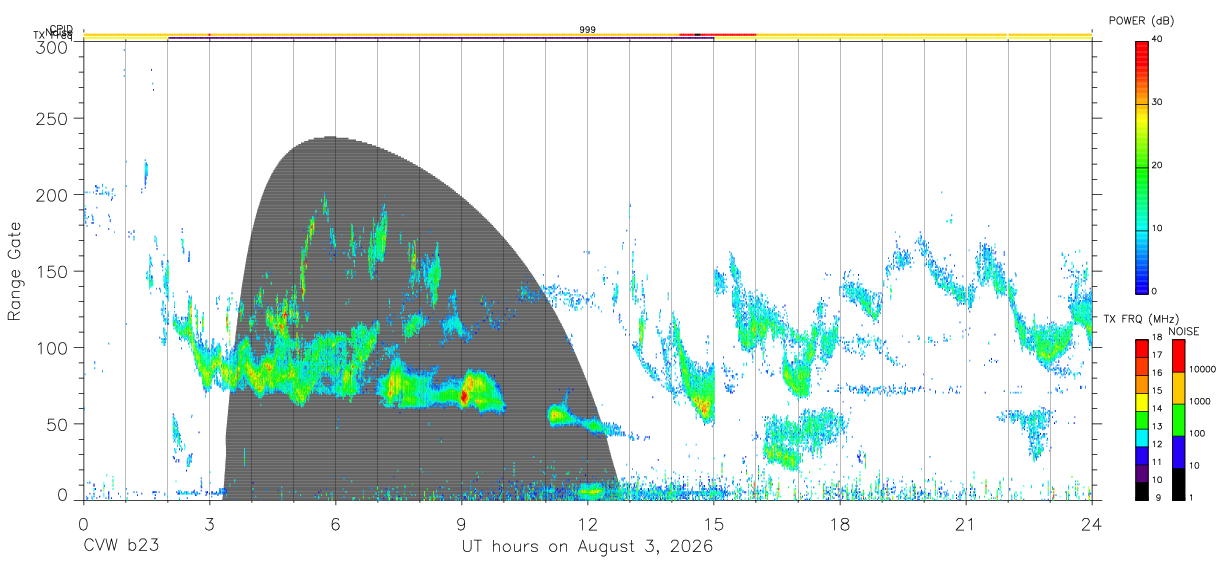Screen dimensions: 1228x567
Task: Click hour 6 on the UT time axis
Action: [335, 524]
